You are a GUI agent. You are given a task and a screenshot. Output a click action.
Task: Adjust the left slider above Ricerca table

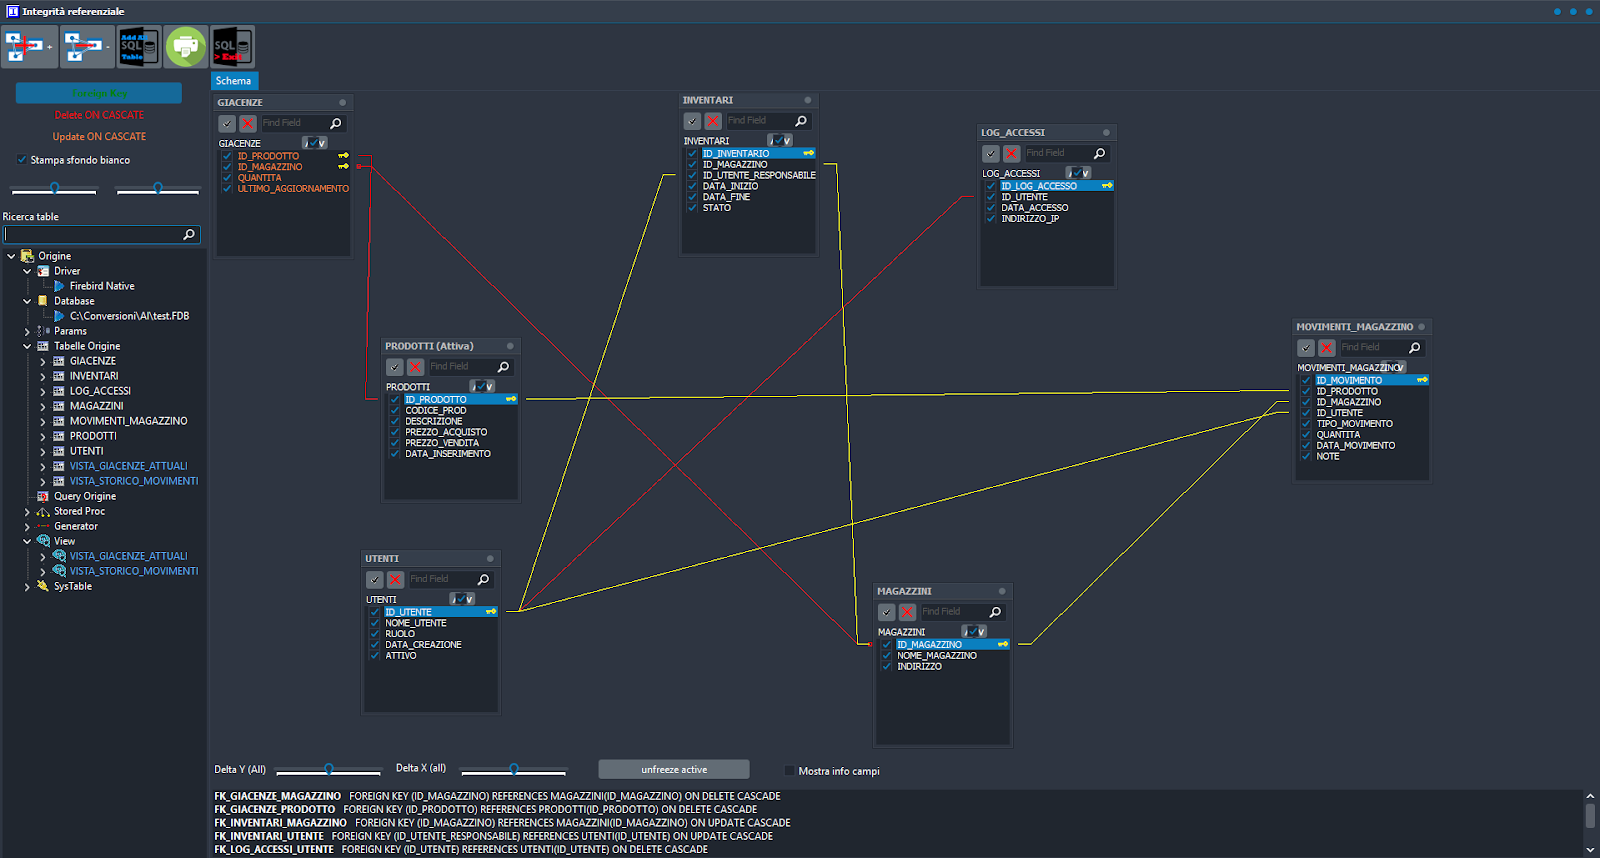point(54,188)
